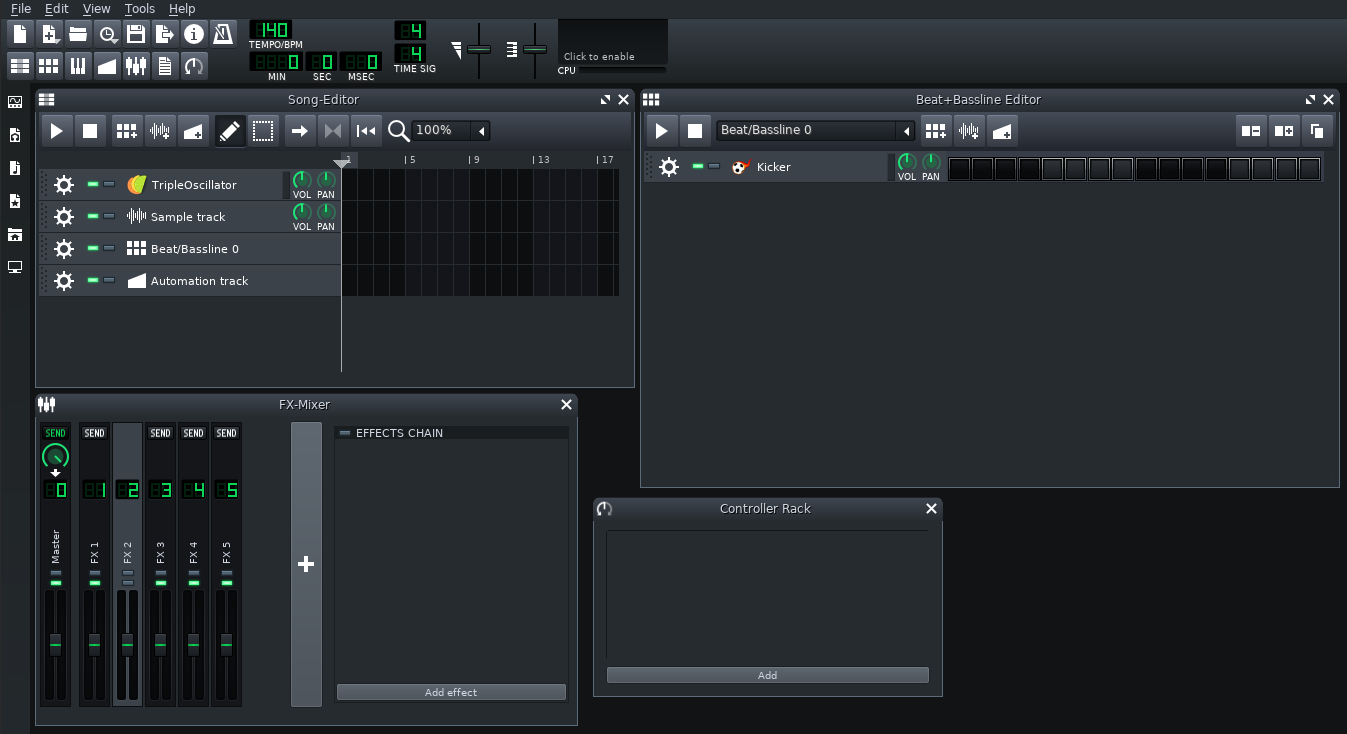Create a new project from template

pos(49,34)
